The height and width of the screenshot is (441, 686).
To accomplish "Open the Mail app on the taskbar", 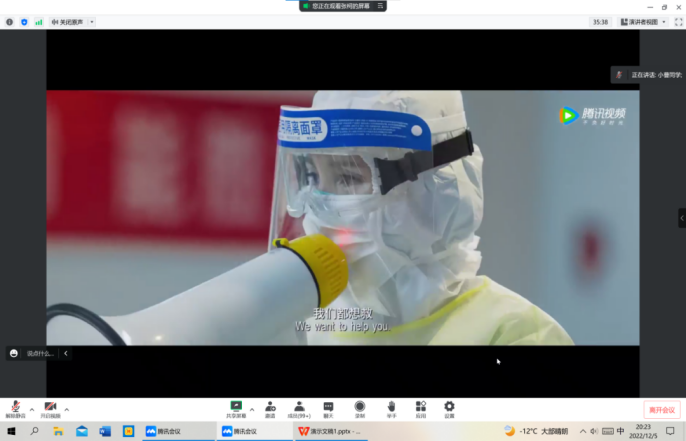I will tap(82, 431).
